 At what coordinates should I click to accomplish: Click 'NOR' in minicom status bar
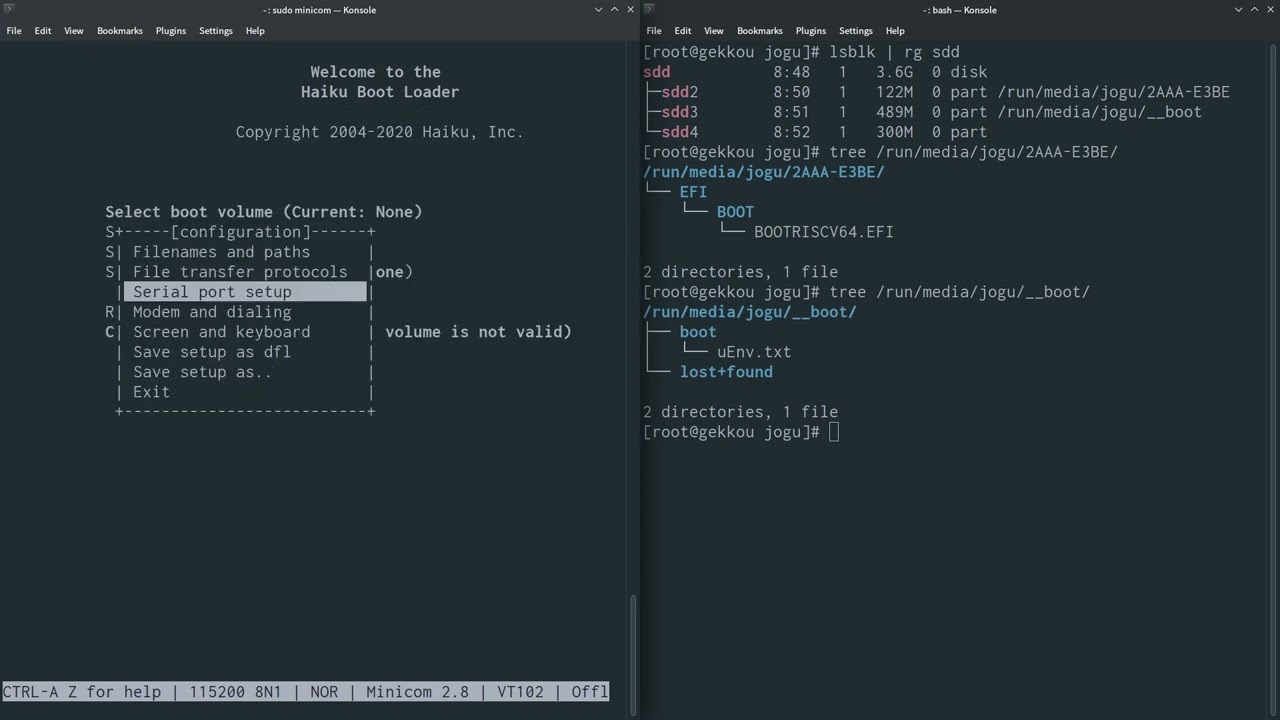coord(324,692)
